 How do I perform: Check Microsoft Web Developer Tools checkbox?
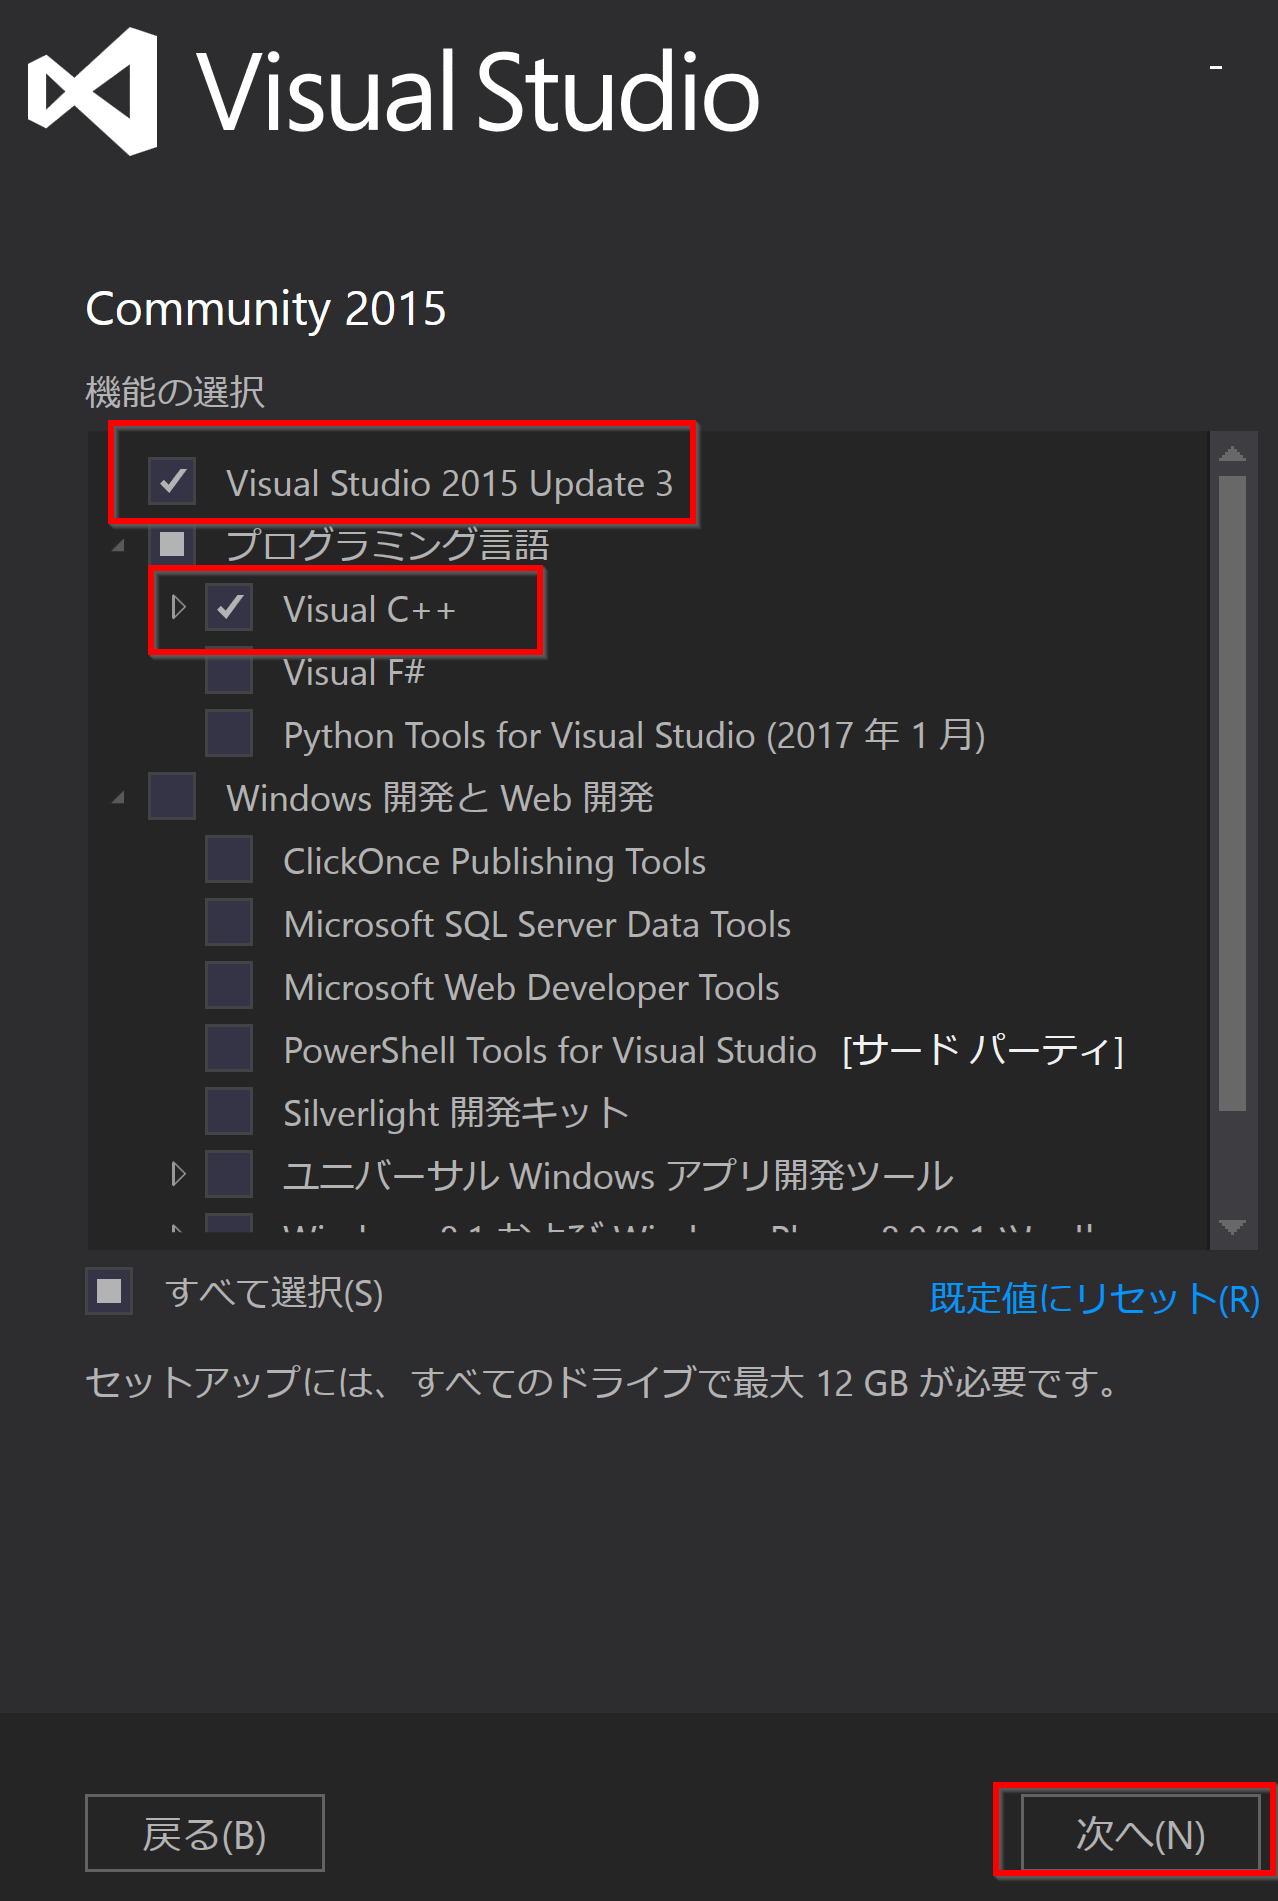point(229,985)
